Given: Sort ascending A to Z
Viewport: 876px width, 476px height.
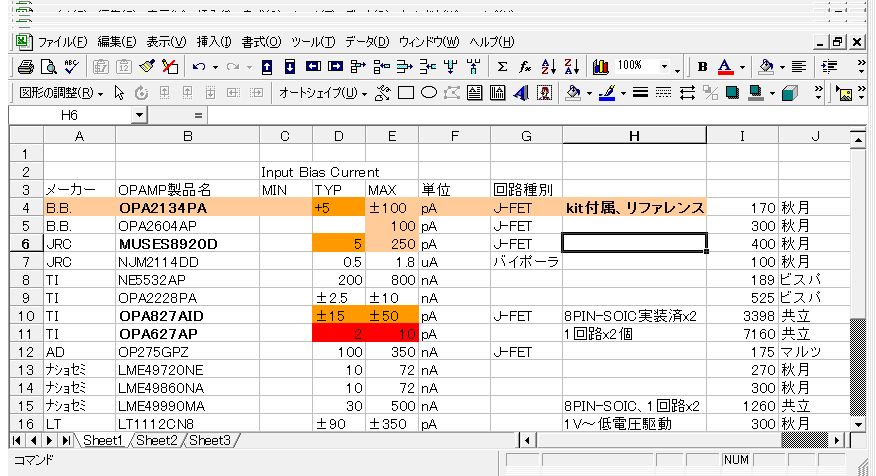Looking at the screenshot, I should tap(548, 67).
